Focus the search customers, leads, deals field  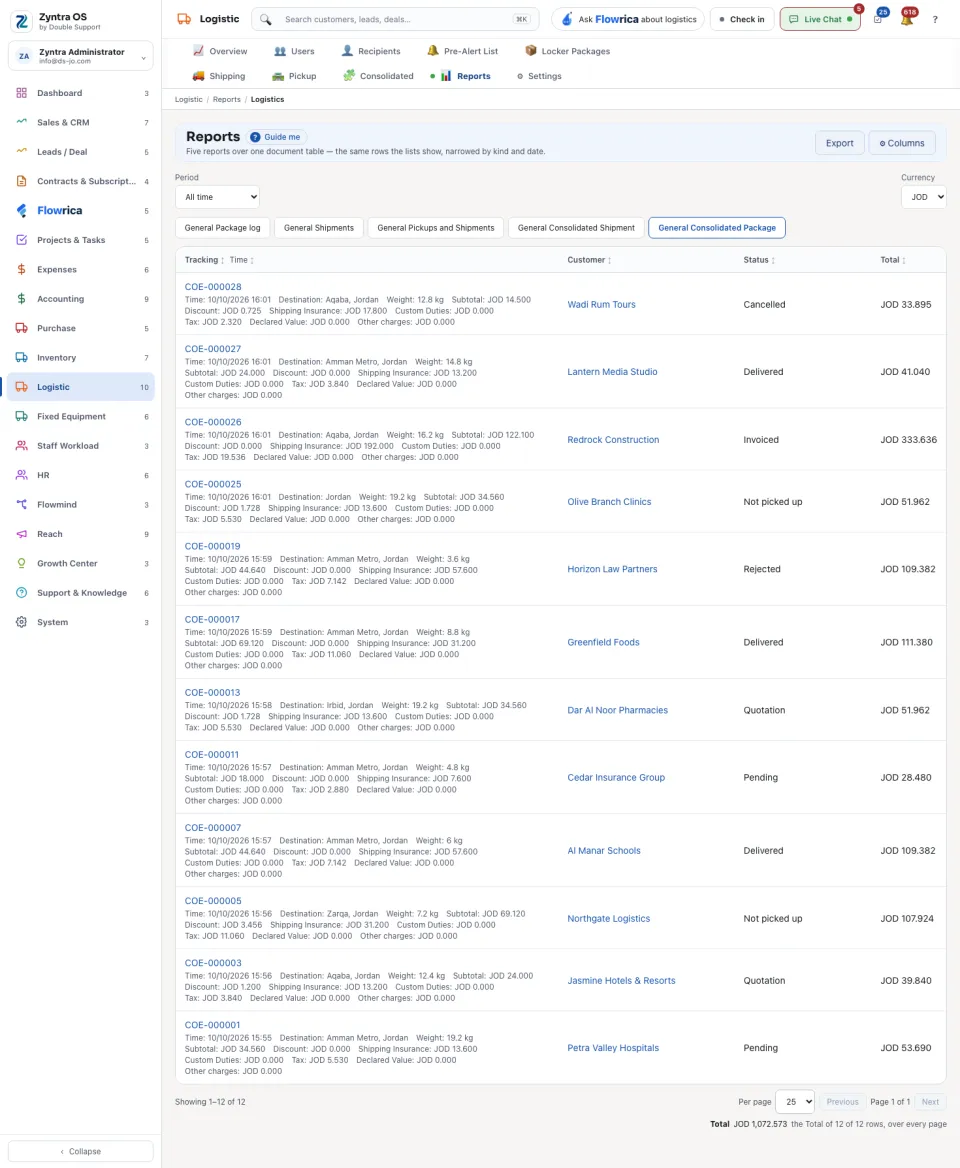click(x=395, y=19)
